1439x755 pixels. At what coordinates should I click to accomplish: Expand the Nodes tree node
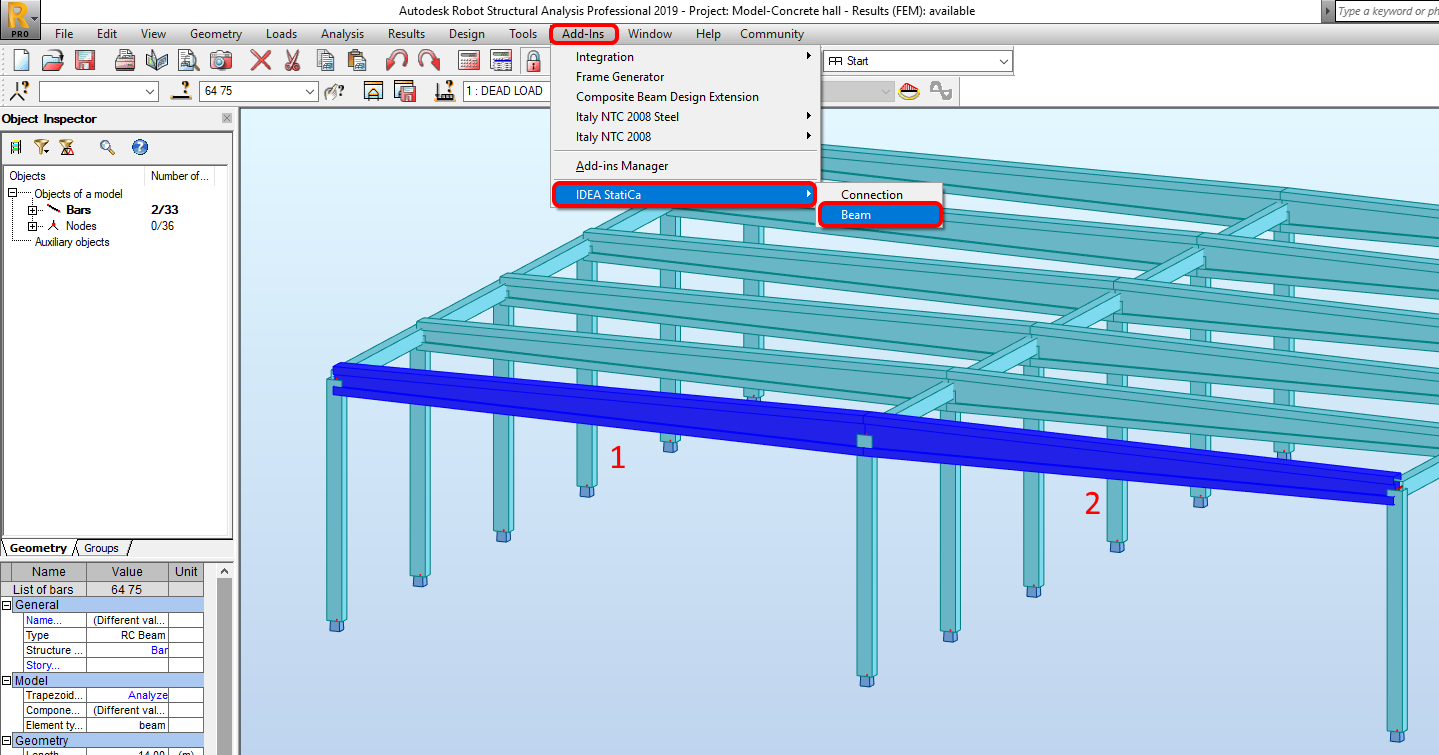point(32,226)
